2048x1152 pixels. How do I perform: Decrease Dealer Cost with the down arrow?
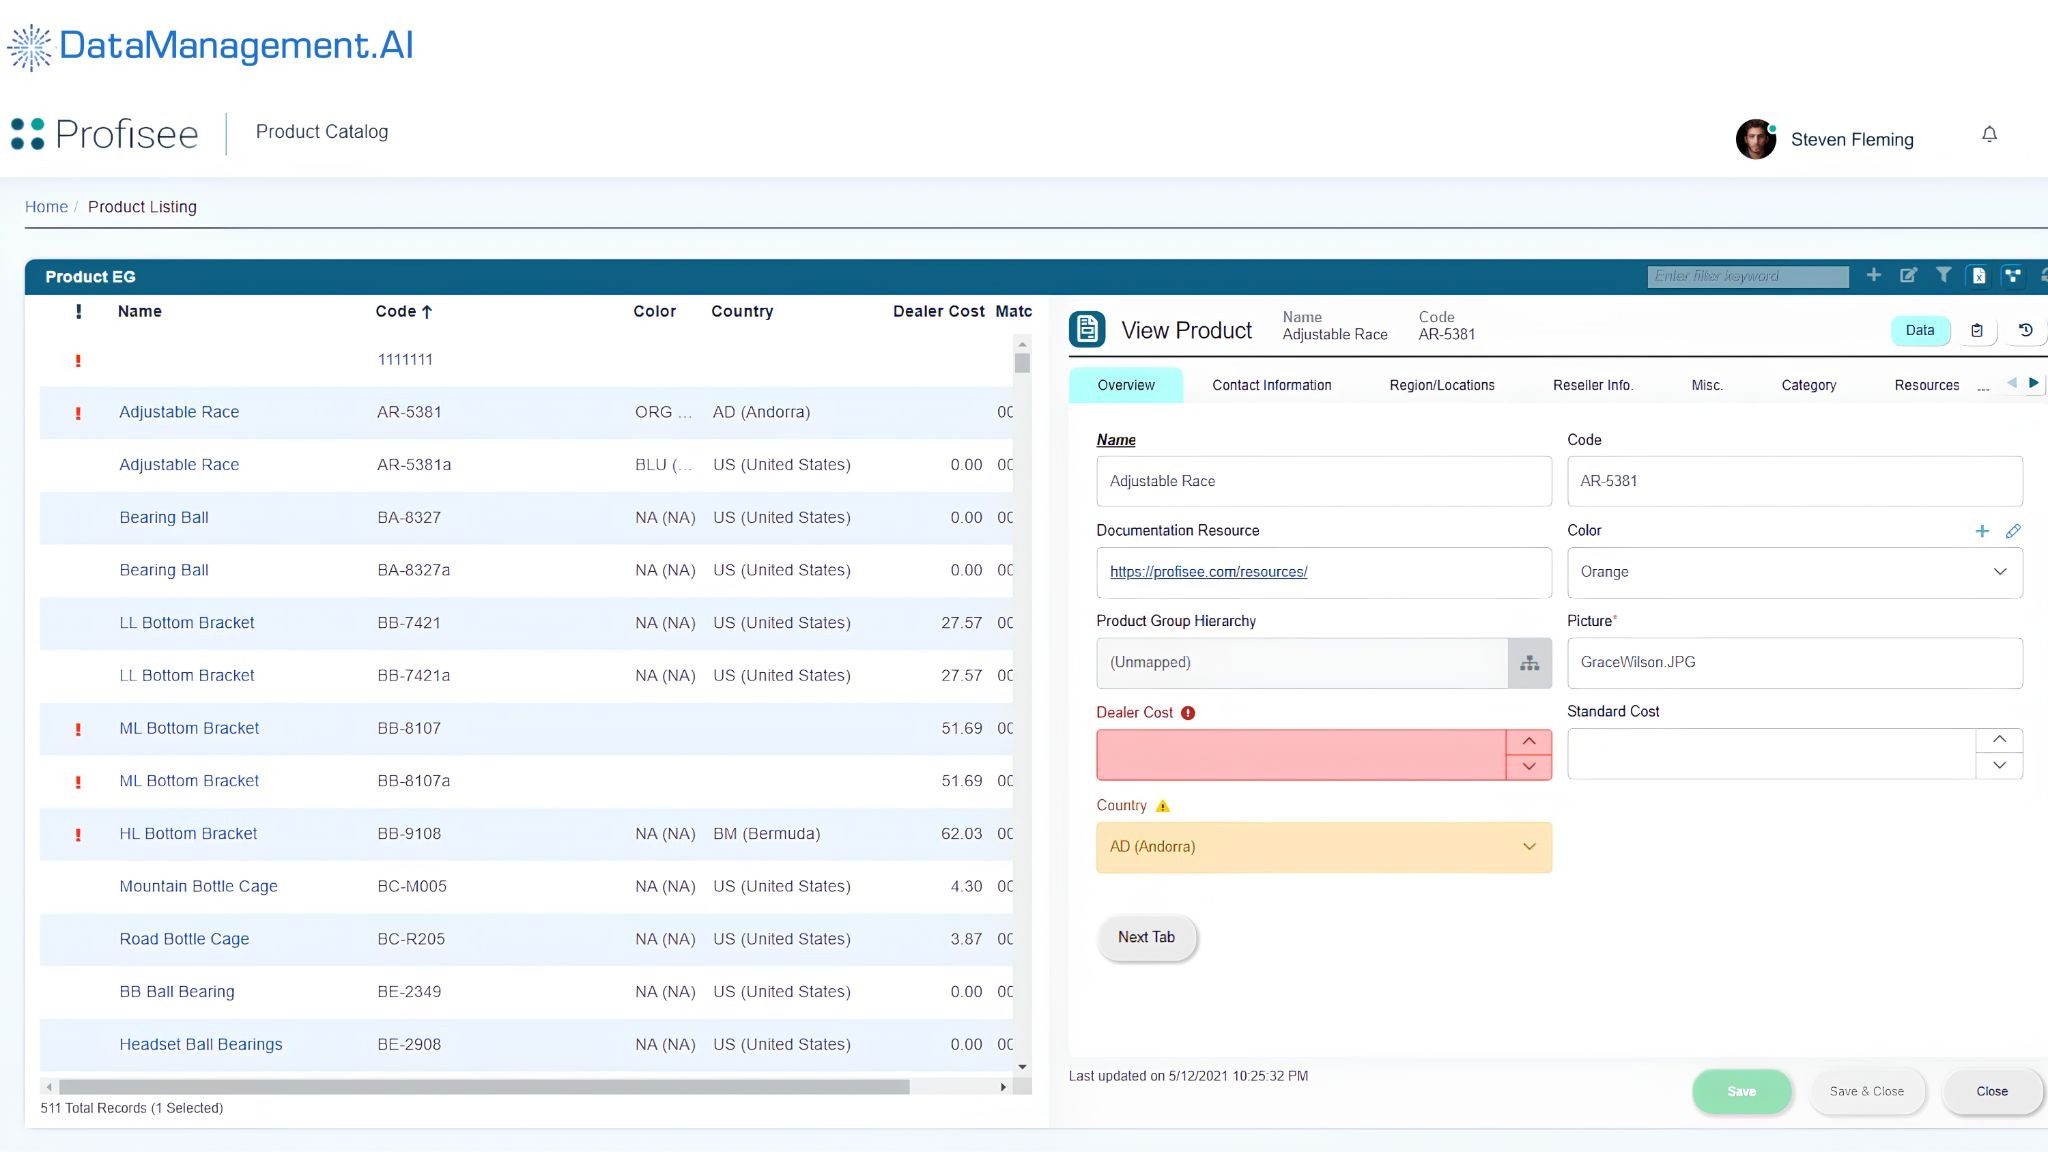(x=1529, y=767)
